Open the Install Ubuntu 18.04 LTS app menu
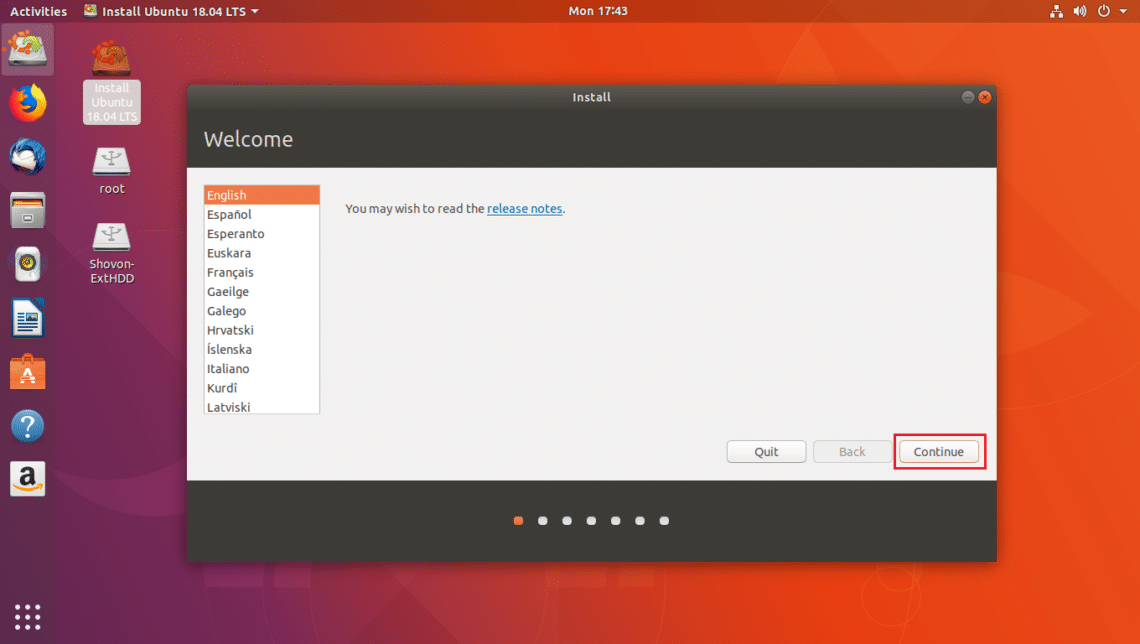The width and height of the screenshot is (1140, 644). pyautogui.click(x=172, y=11)
